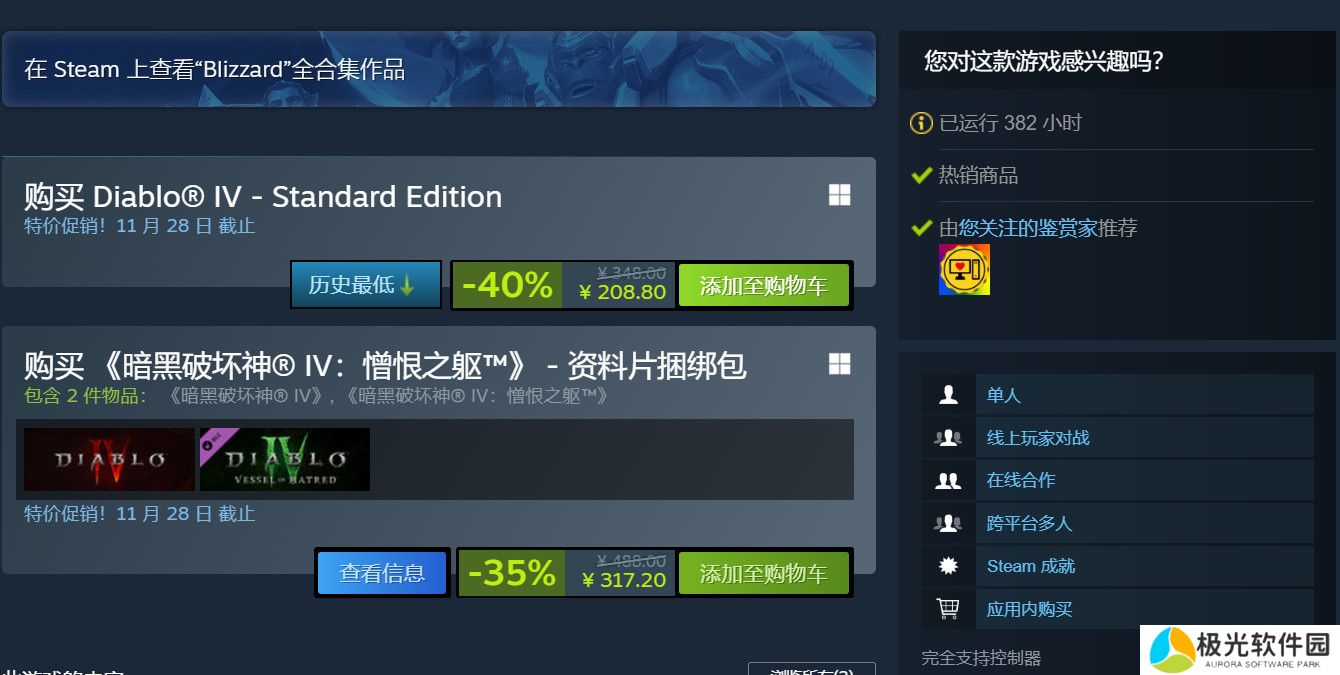Click the online PvP players icon
Viewport: 1340px width, 675px height.
click(x=948, y=438)
